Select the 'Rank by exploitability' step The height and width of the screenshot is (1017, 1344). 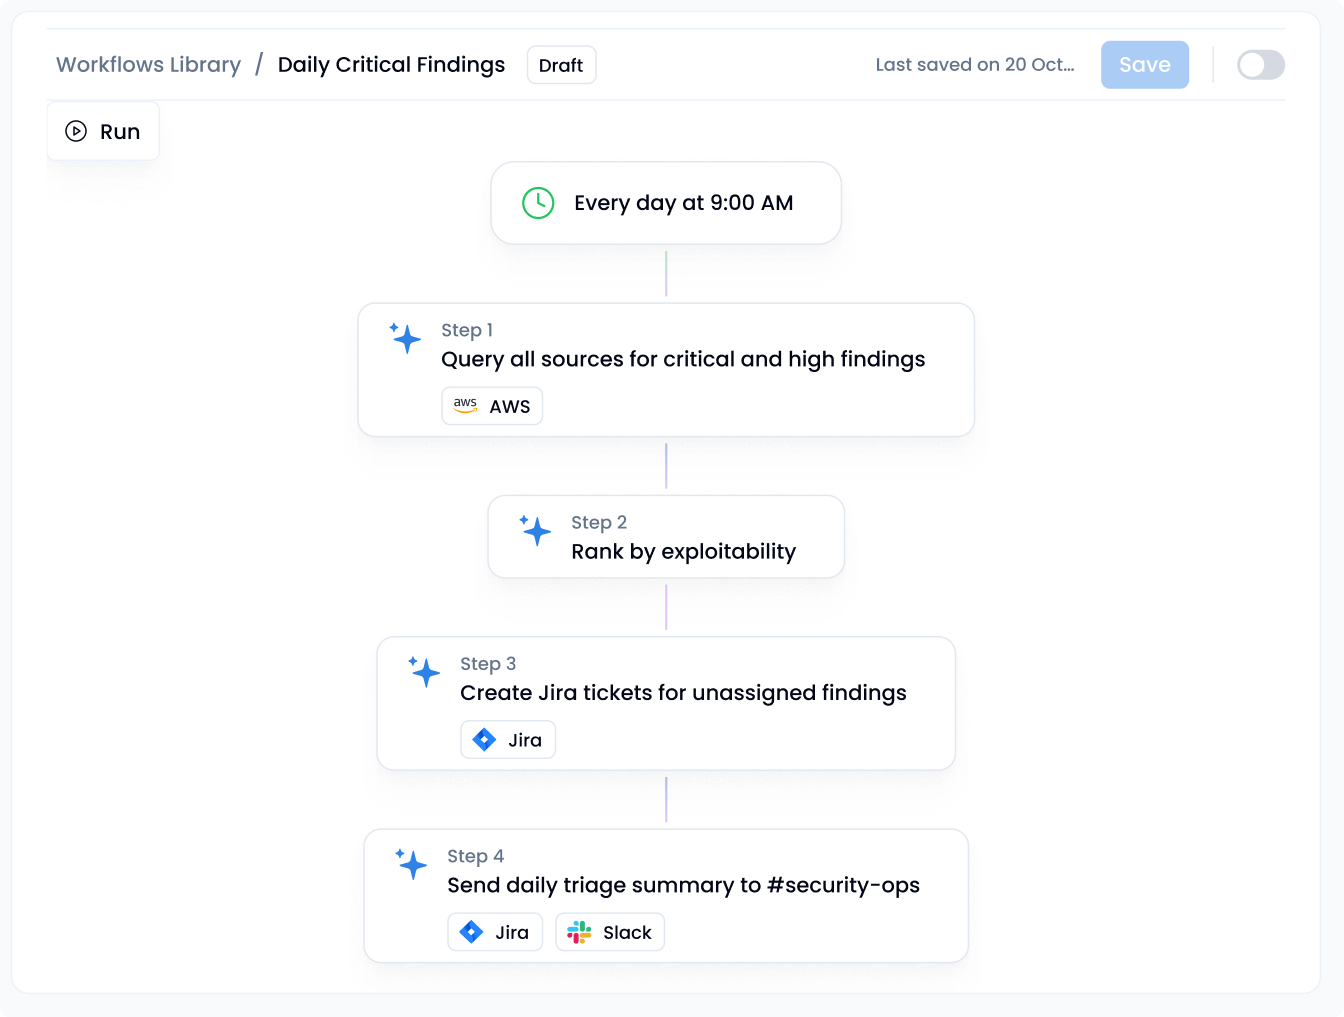click(x=683, y=552)
